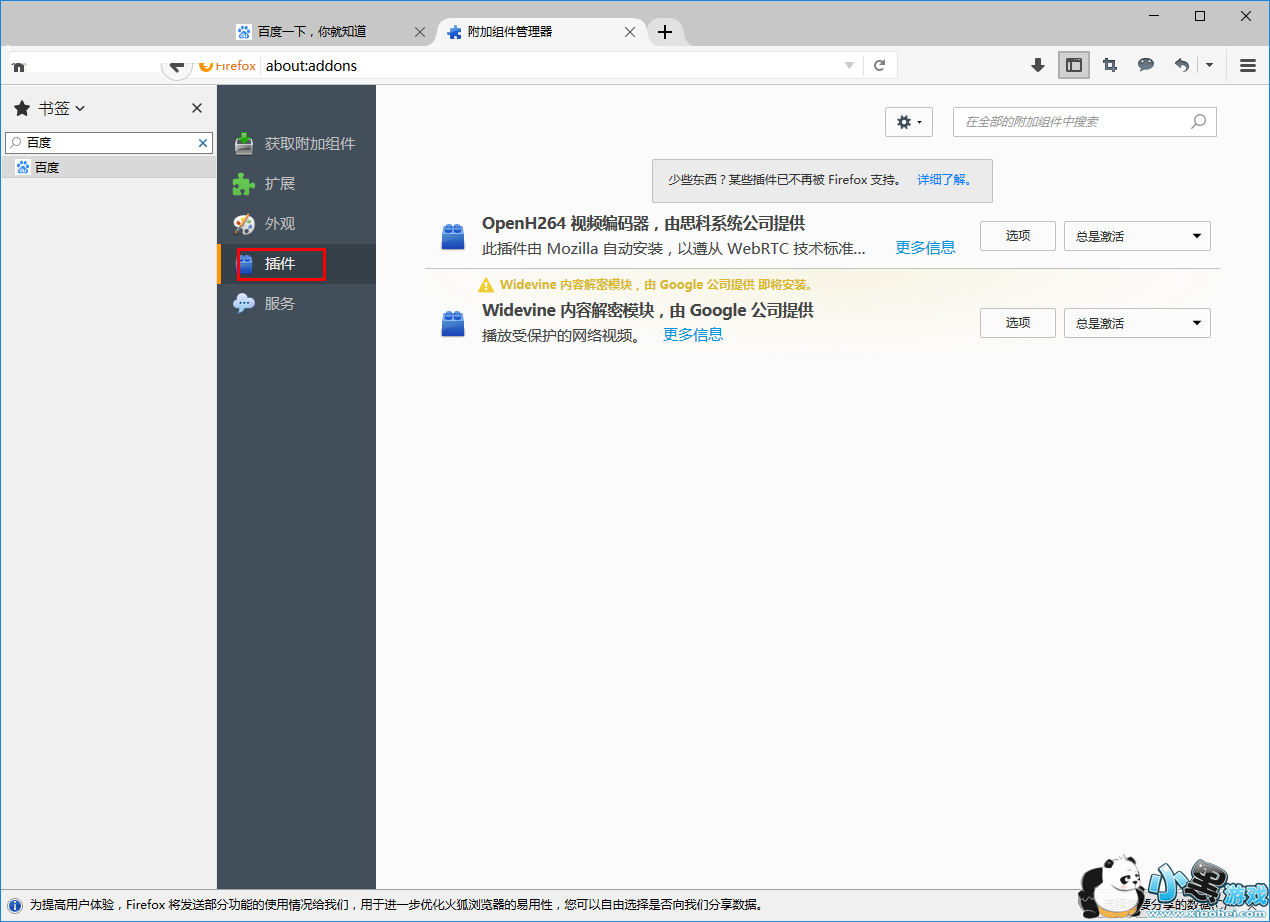The height and width of the screenshot is (922, 1270).
Task: Open the gear tools menu for addons
Action: point(909,122)
